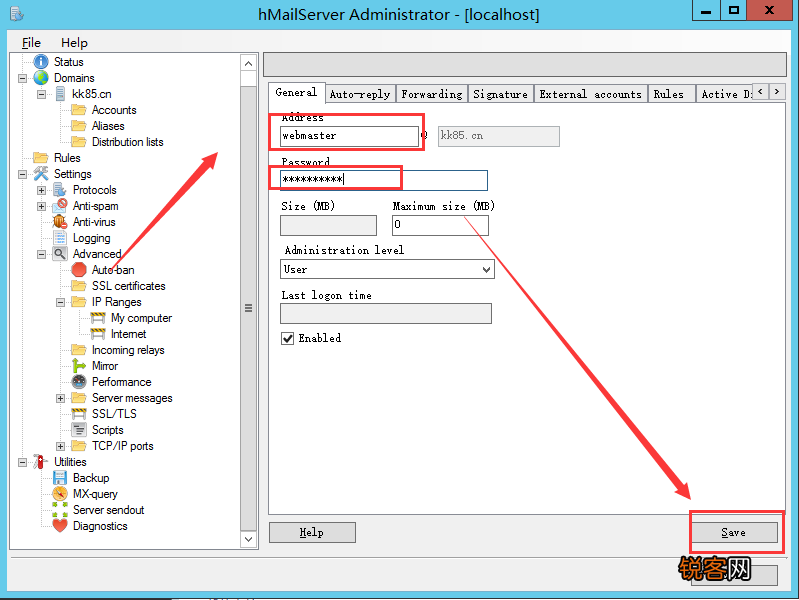
Task: Click the Protocols icon
Action: click(60, 190)
